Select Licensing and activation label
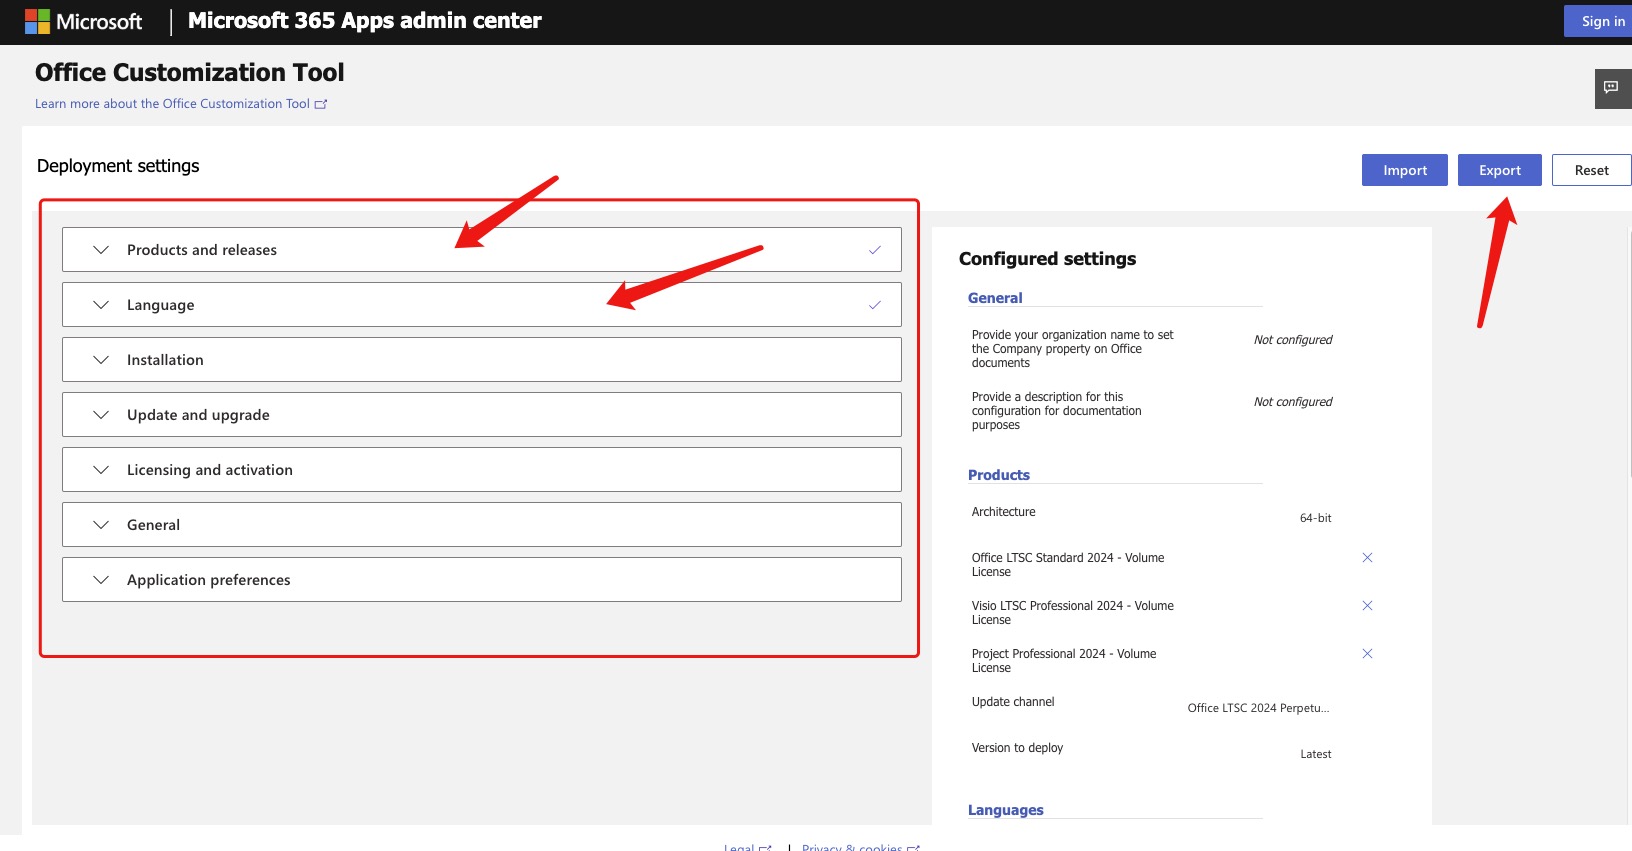The width and height of the screenshot is (1632, 851). click(210, 470)
